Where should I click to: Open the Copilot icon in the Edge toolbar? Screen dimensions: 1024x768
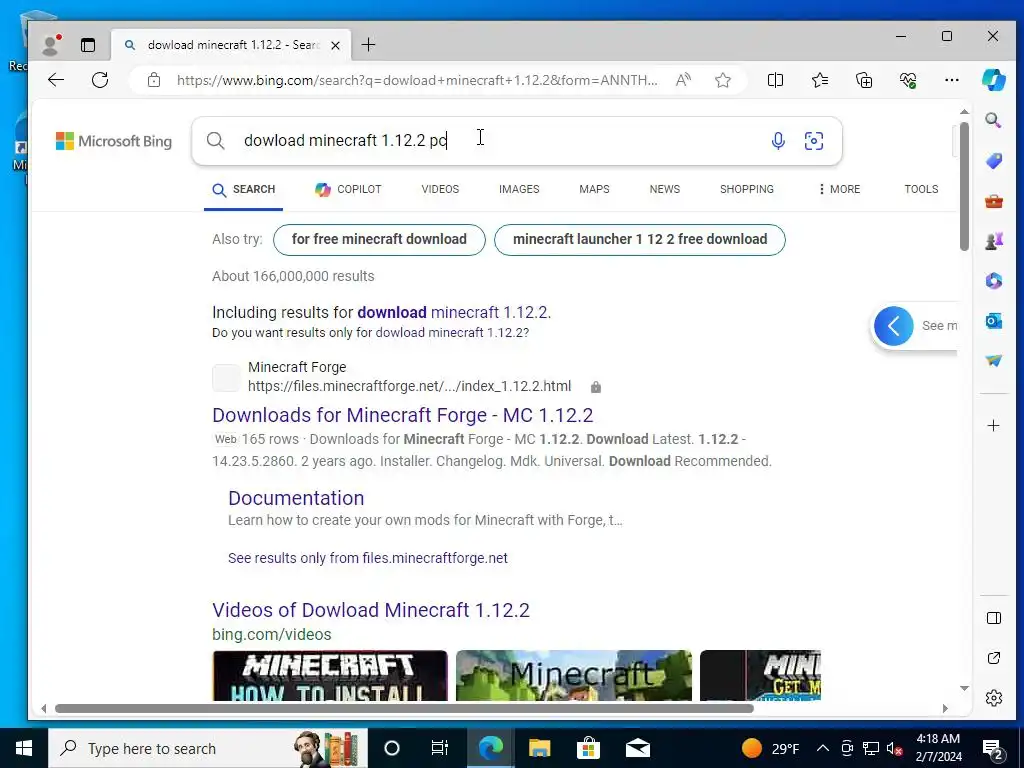click(x=993, y=80)
